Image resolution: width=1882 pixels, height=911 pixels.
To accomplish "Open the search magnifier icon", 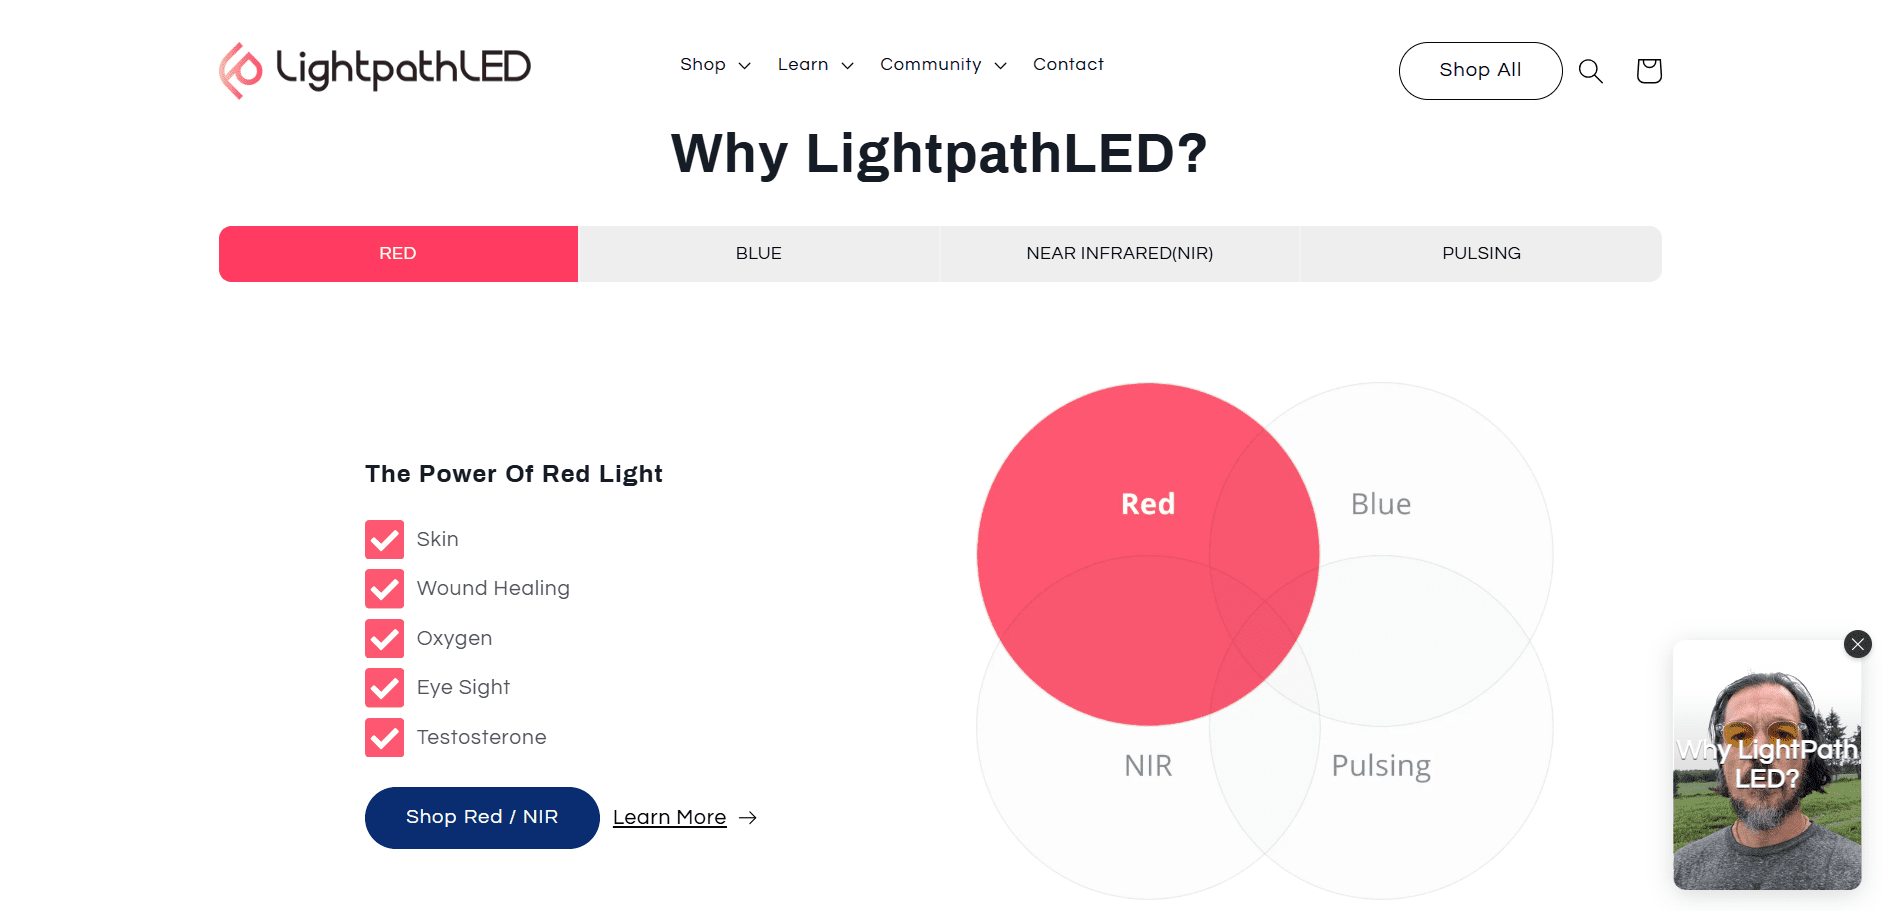I will (1590, 71).
